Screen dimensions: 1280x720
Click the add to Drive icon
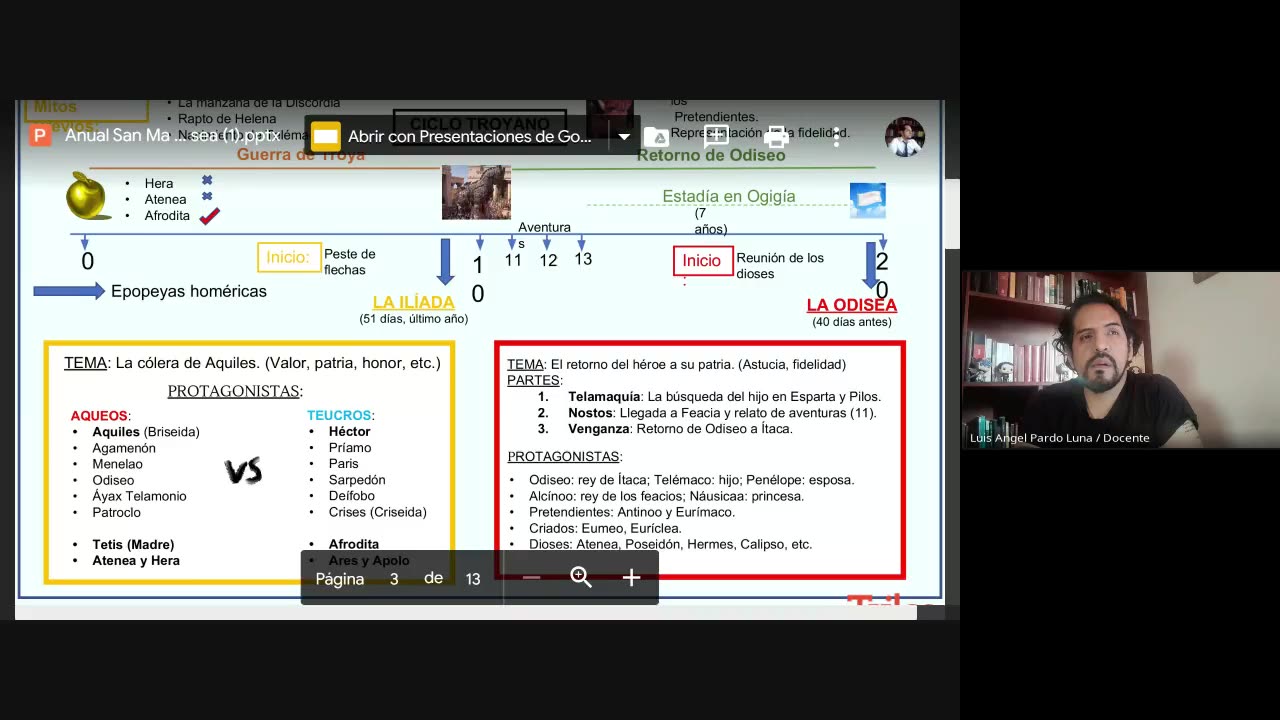point(656,137)
